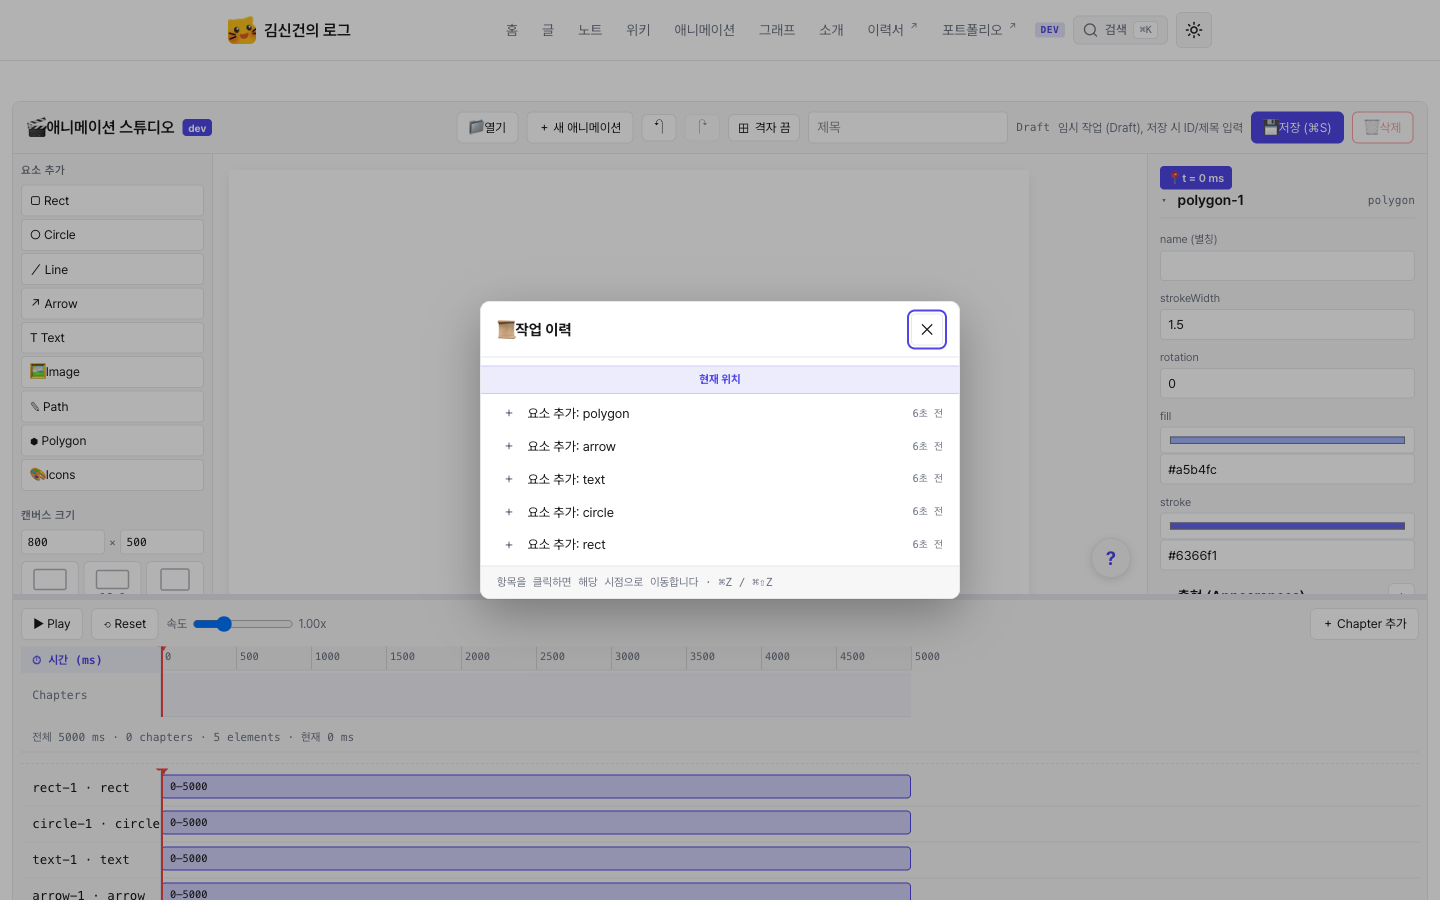Add a Path element
This screenshot has width=1440, height=900.
(112, 406)
